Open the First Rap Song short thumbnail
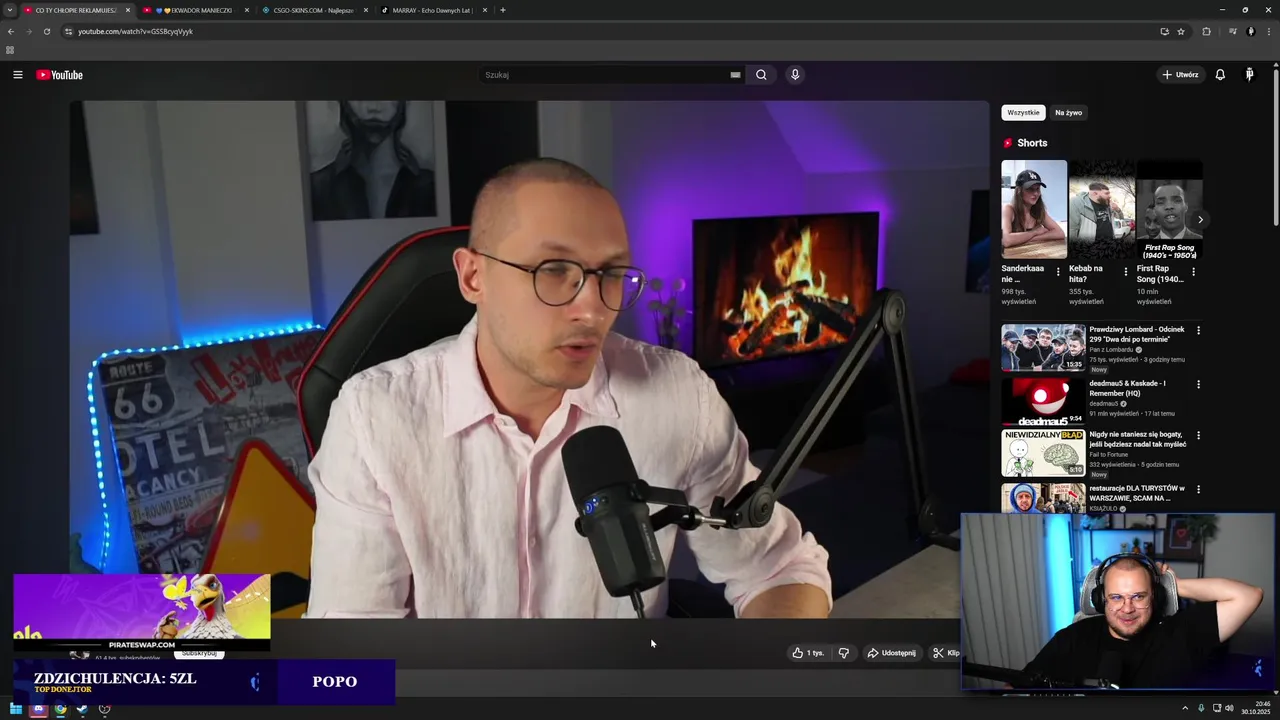This screenshot has height=720, width=1280. point(1169,210)
